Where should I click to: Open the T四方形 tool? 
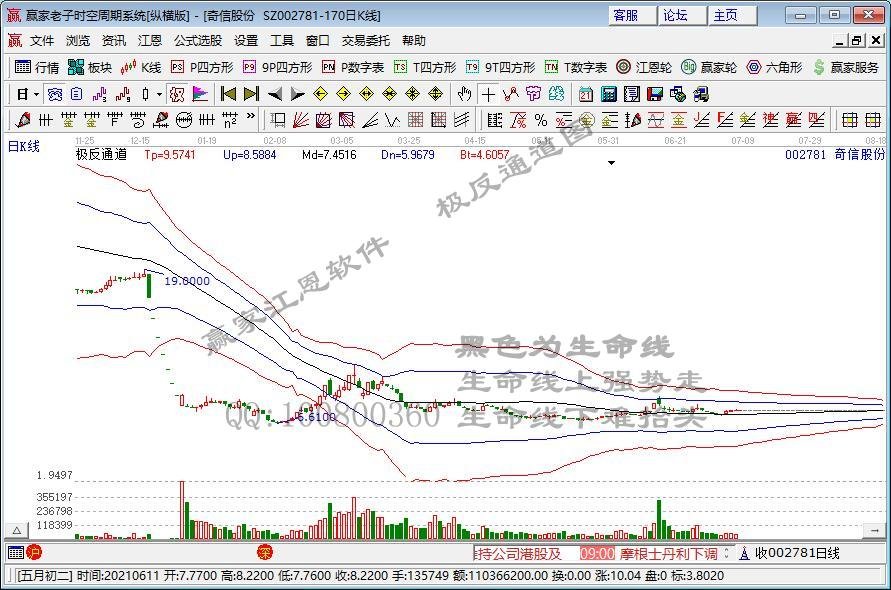pos(425,68)
